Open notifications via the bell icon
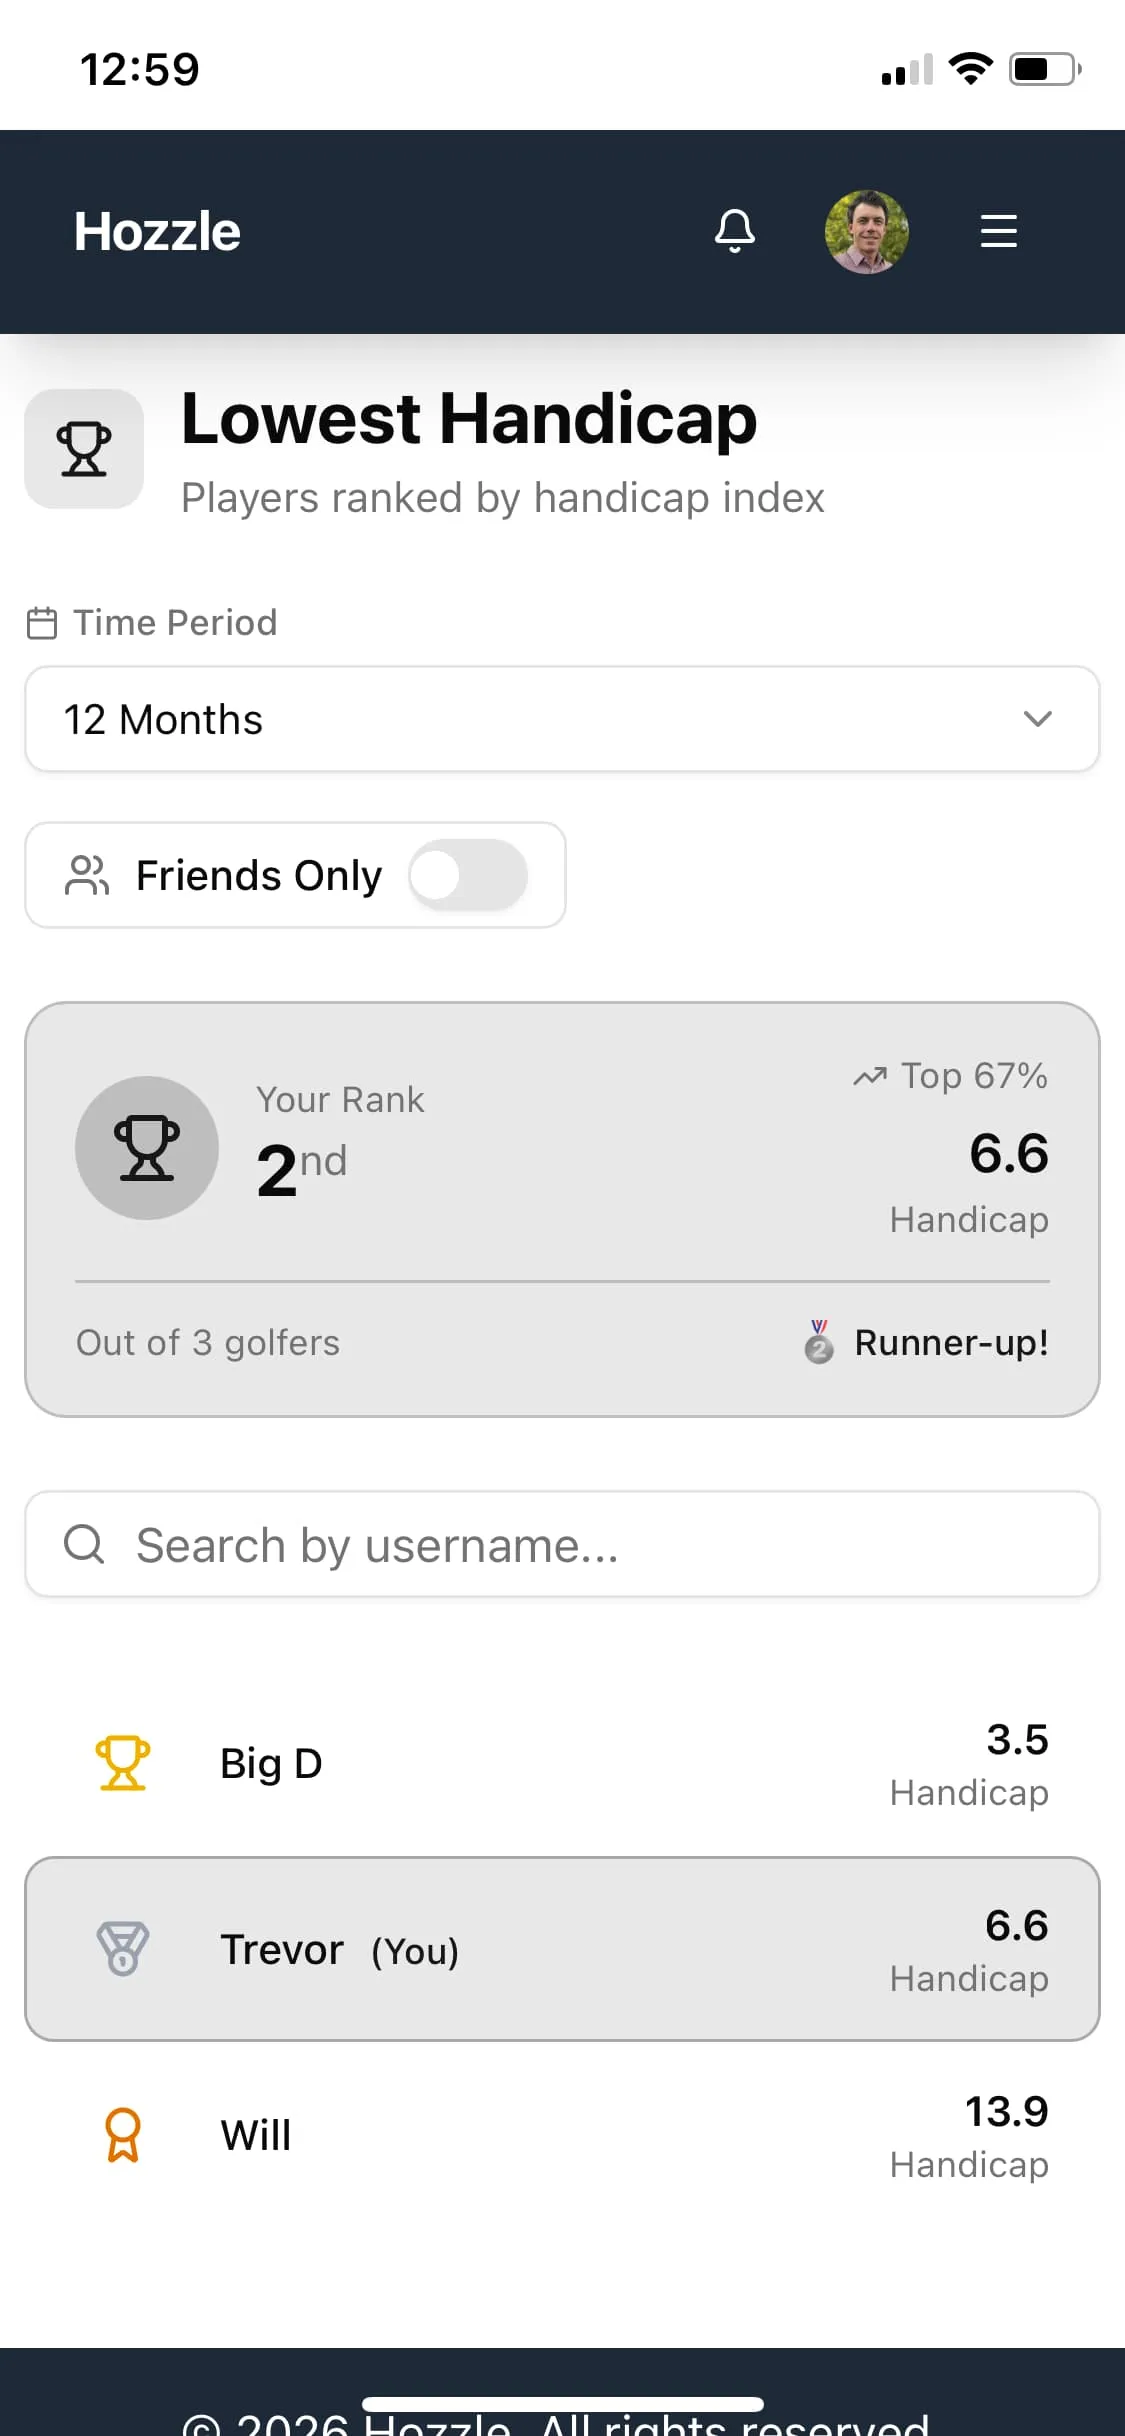The image size is (1125, 2436). [735, 231]
